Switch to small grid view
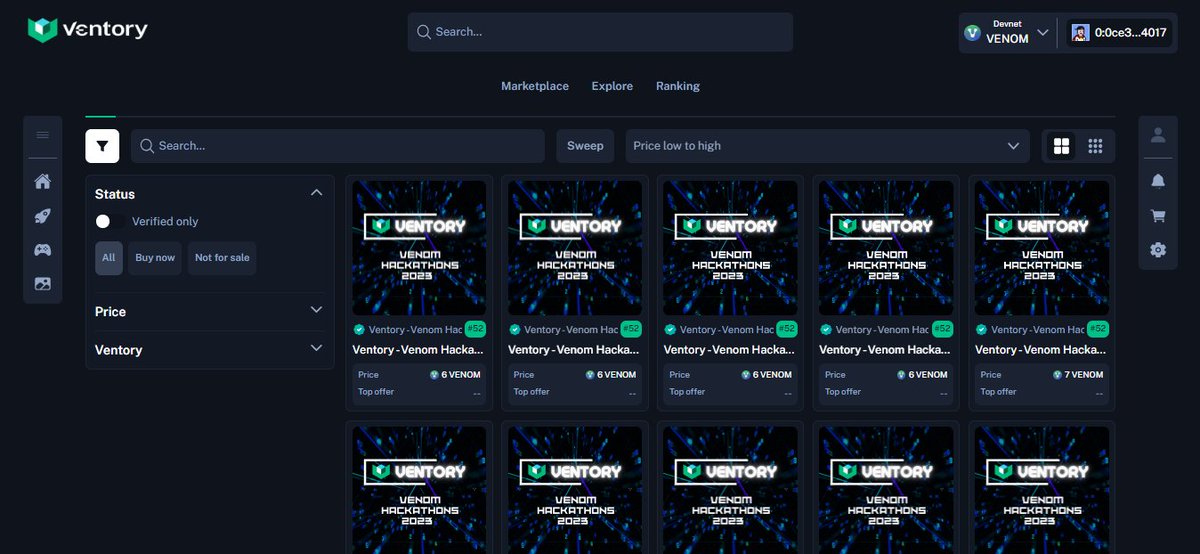Viewport: 1200px width, 554px height. pyautogui.click(x=1096, y=146)
